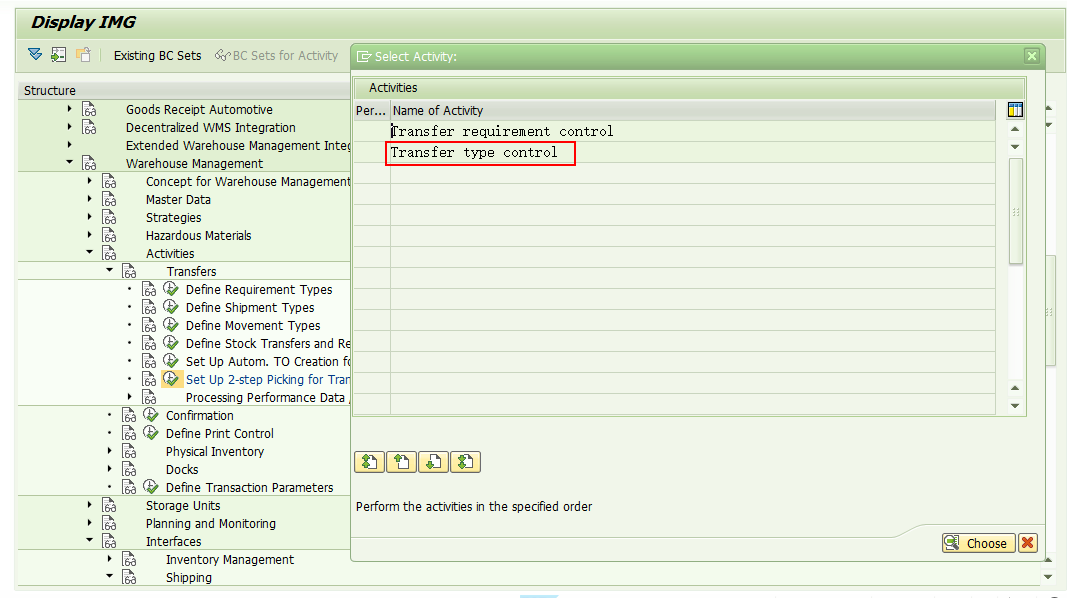1067x598 pixels.
Task: Expand the Storage Units node
Action: point(89,505)
